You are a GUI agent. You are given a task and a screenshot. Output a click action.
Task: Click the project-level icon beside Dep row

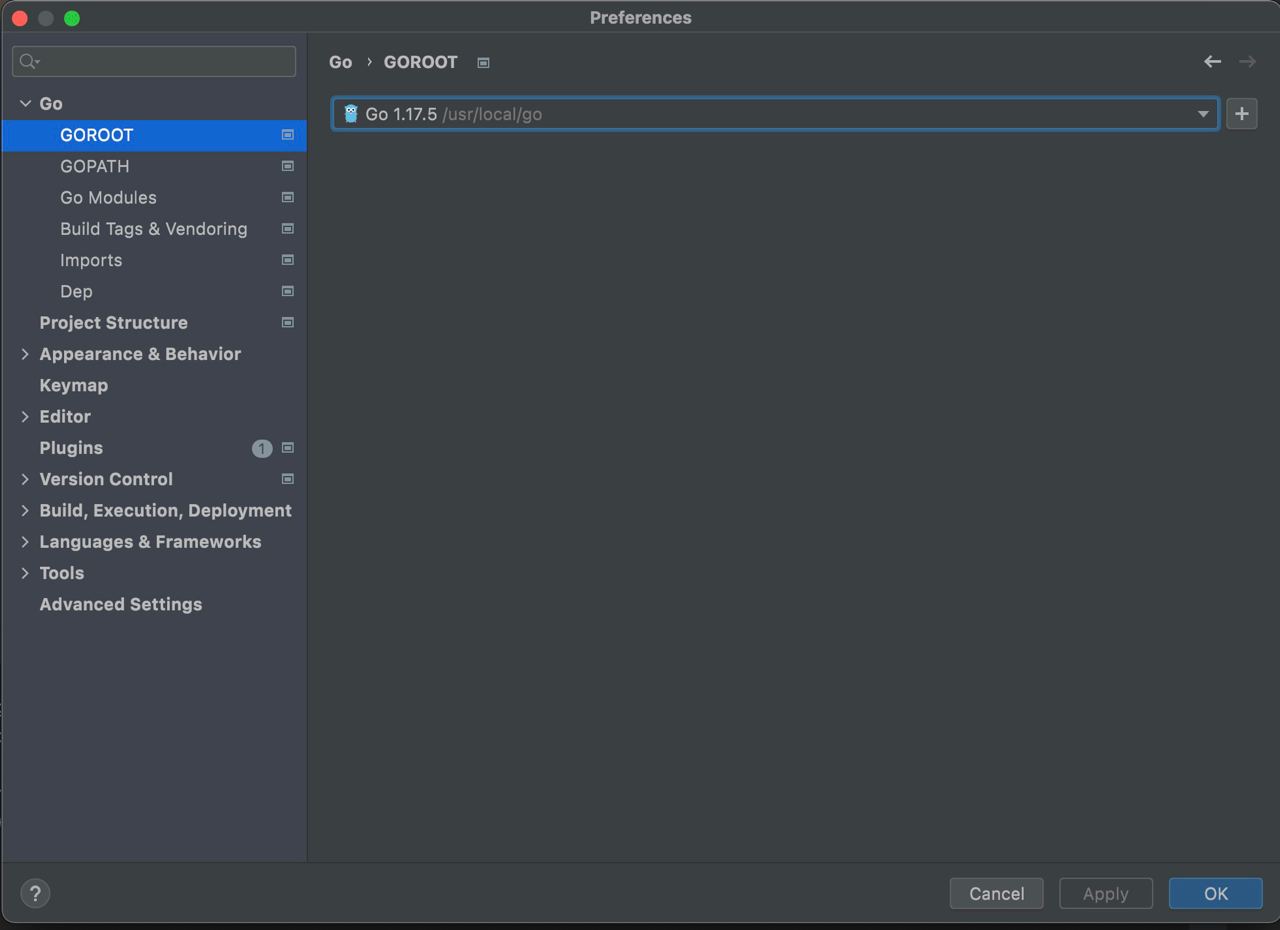[287, 291]
